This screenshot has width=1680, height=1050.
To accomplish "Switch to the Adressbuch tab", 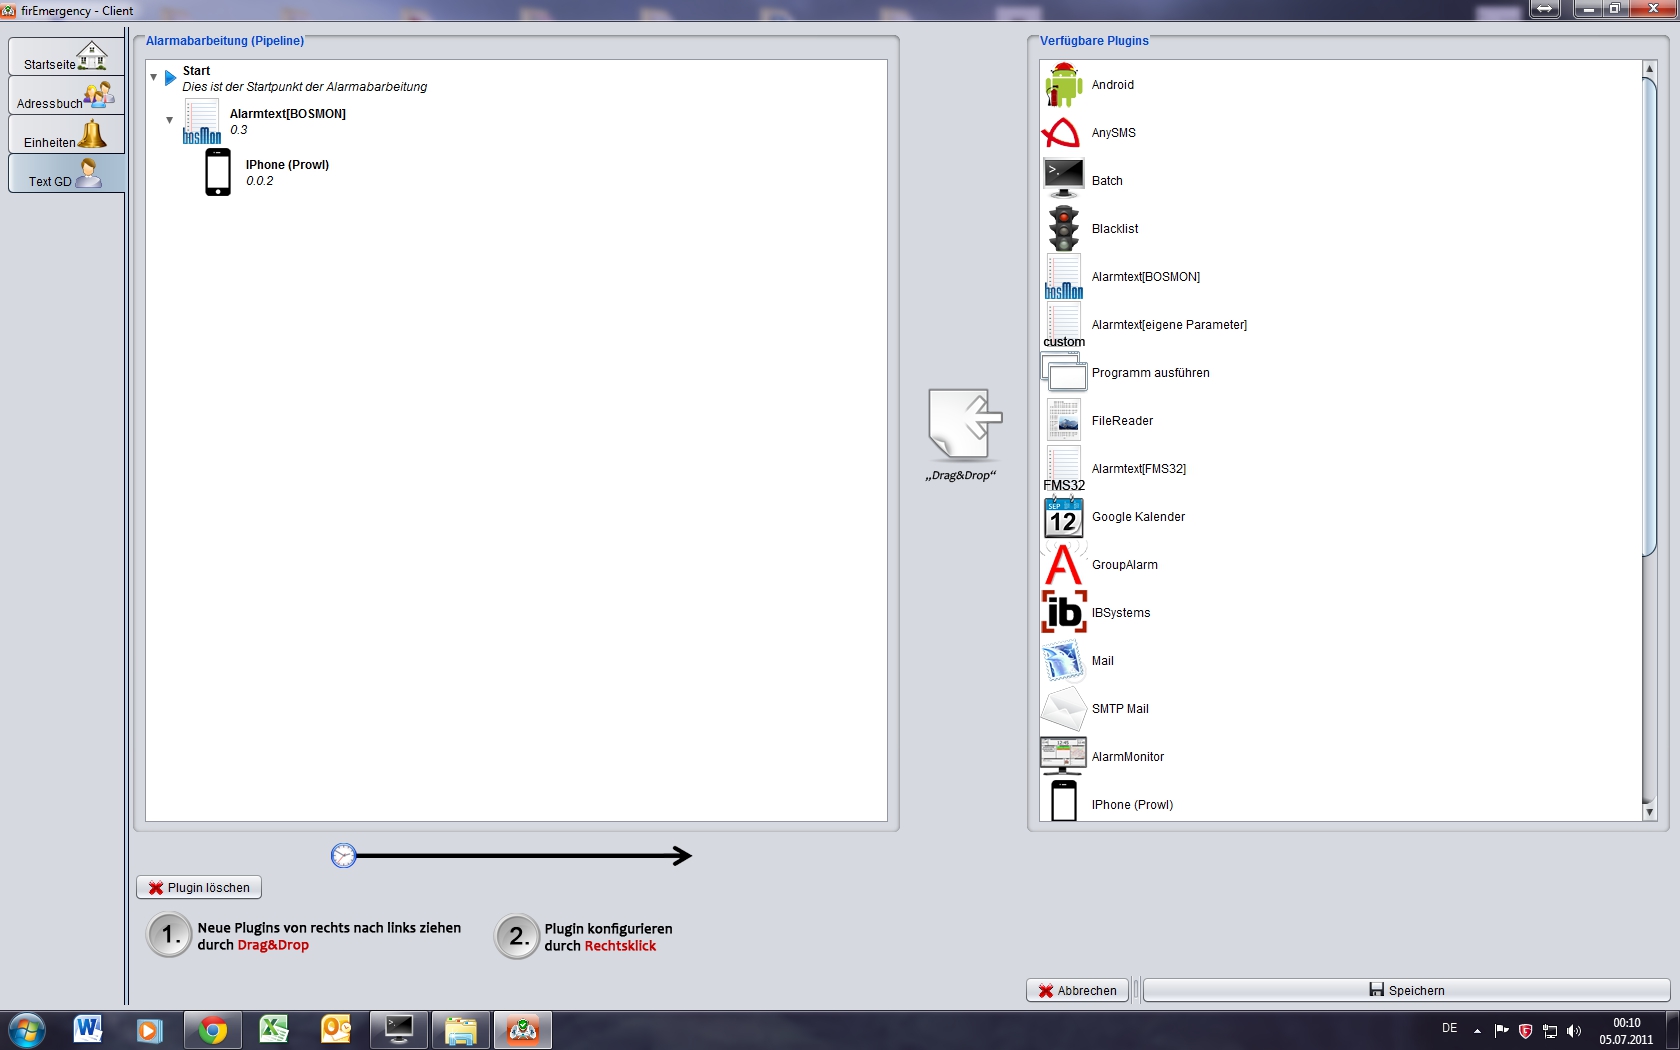I will click(x=66, y=97).
